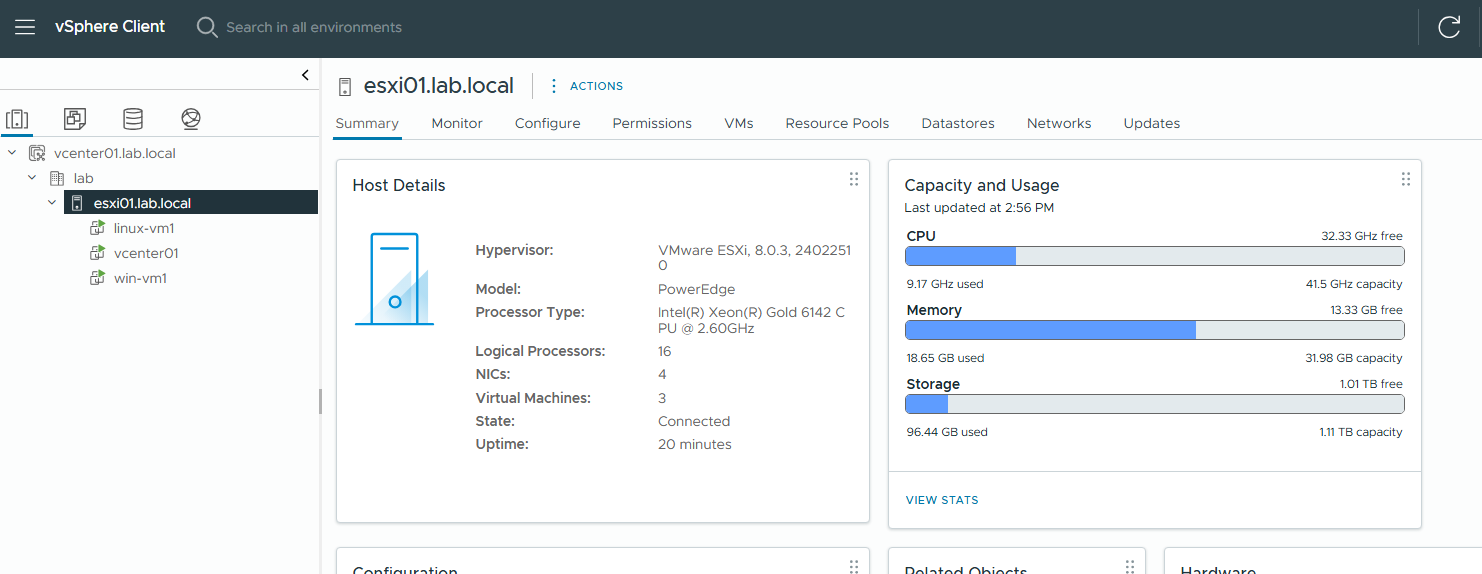Click the State value Connected
Screen dimensions: 1482x574
click(x=694, y=421)
